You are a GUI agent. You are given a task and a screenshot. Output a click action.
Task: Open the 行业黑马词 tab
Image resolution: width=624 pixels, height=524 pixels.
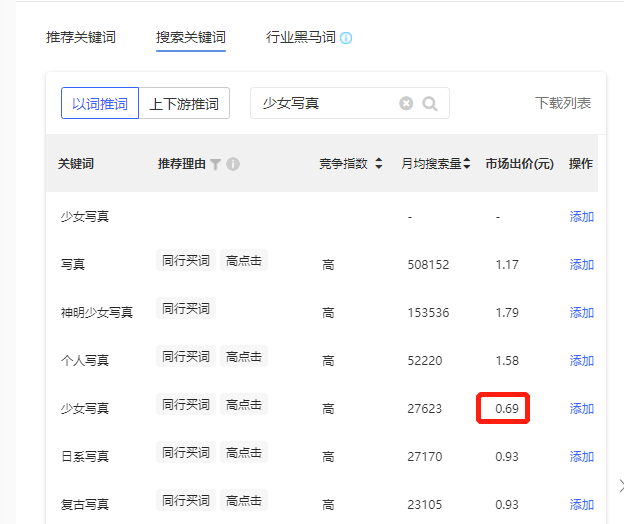point(300,38)
